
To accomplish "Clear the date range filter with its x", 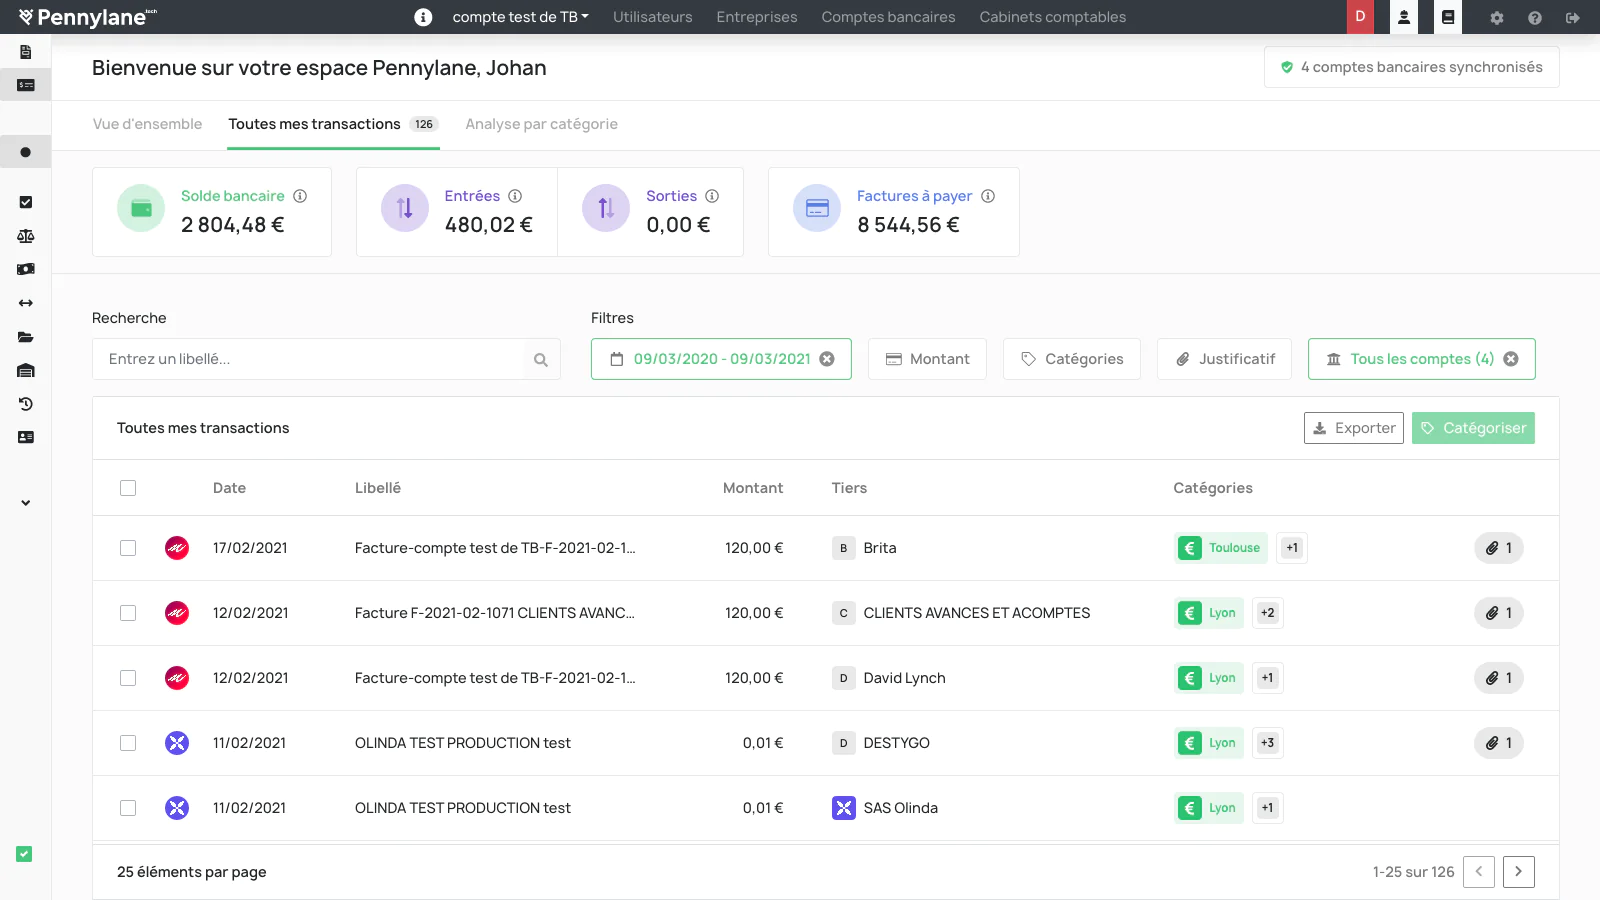I will 827,359.
